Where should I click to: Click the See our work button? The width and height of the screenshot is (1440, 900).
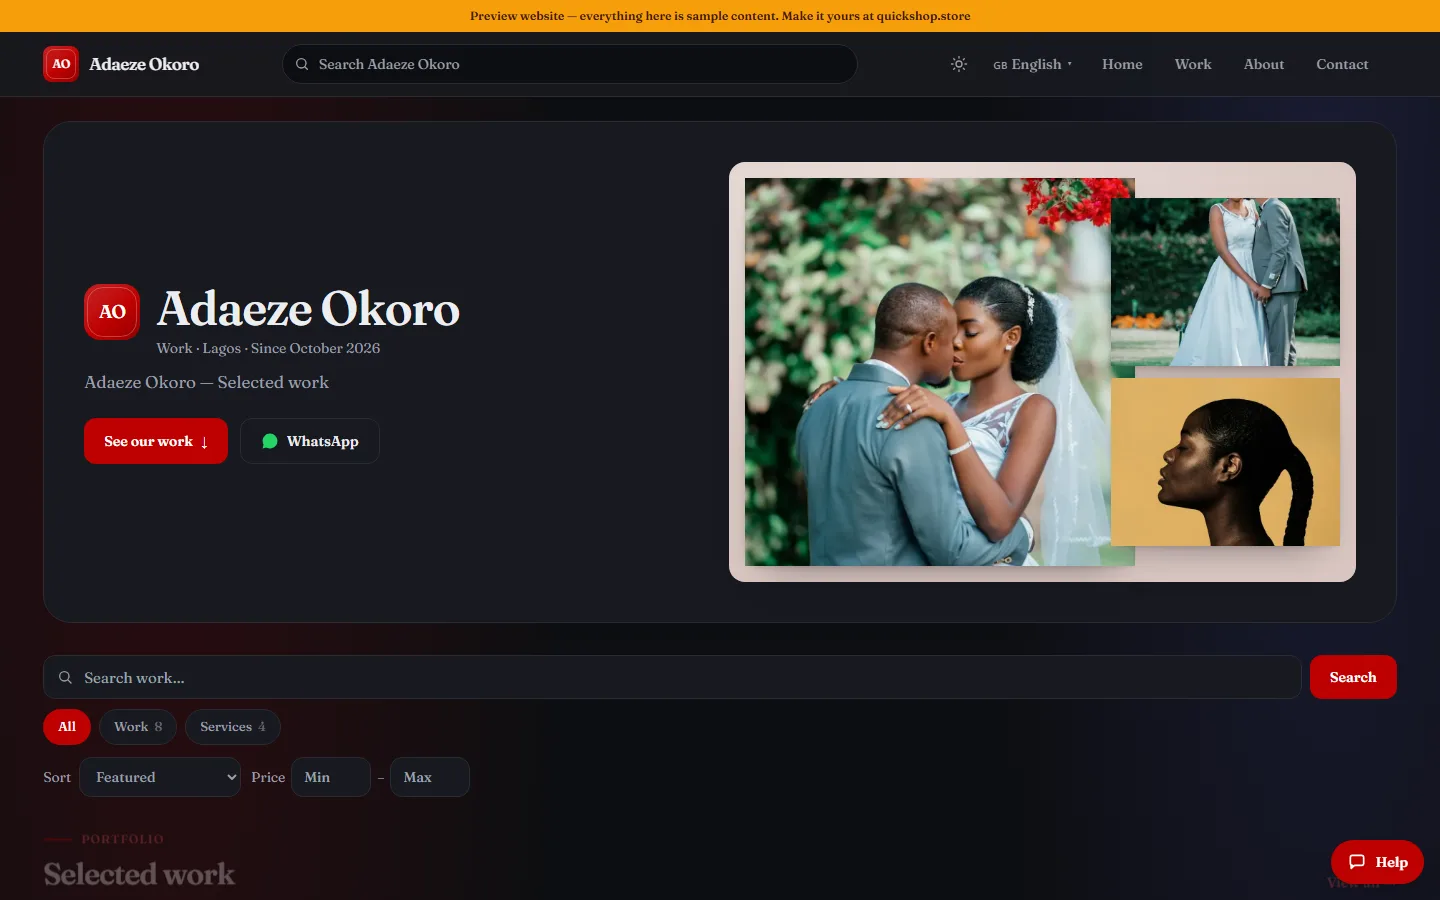tap(156, 441)
